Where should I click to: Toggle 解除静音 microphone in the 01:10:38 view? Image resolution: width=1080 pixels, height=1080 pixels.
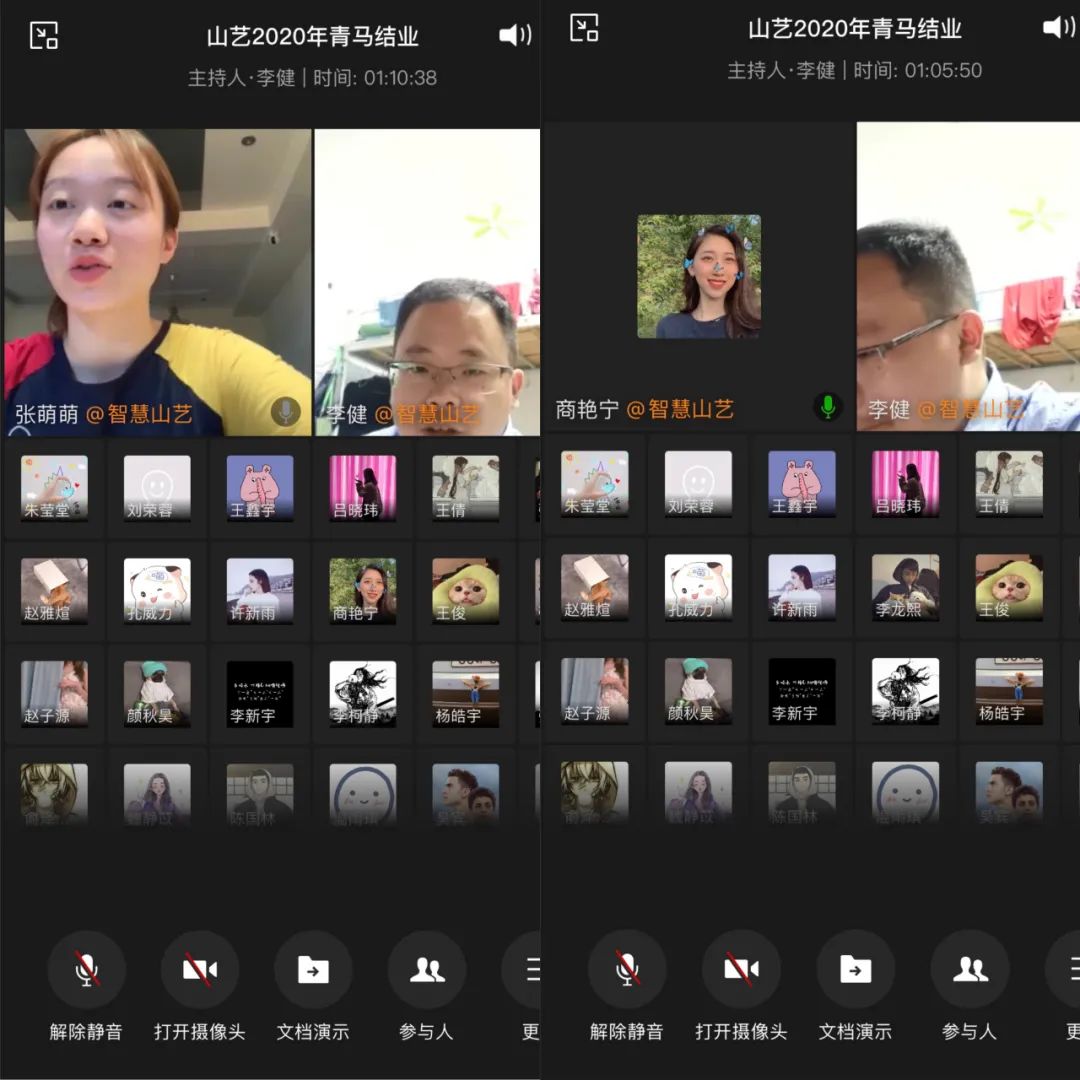(87, 970)
